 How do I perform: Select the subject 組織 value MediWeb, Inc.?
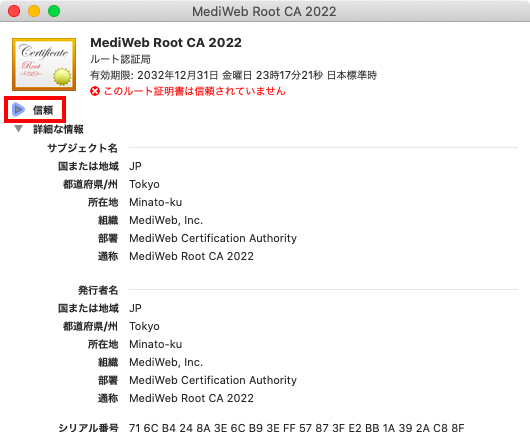[x=166, y=220]
